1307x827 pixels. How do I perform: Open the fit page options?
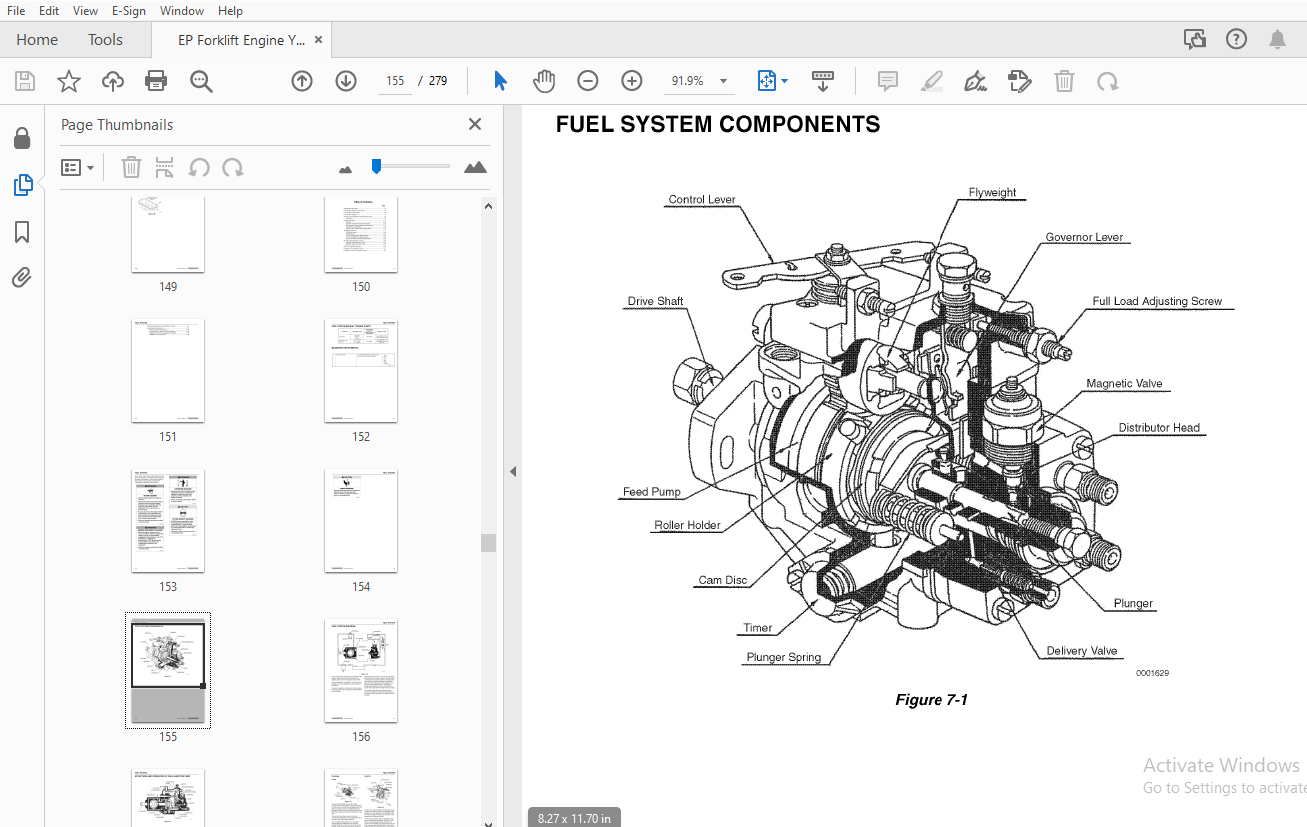tap(773, 81)
